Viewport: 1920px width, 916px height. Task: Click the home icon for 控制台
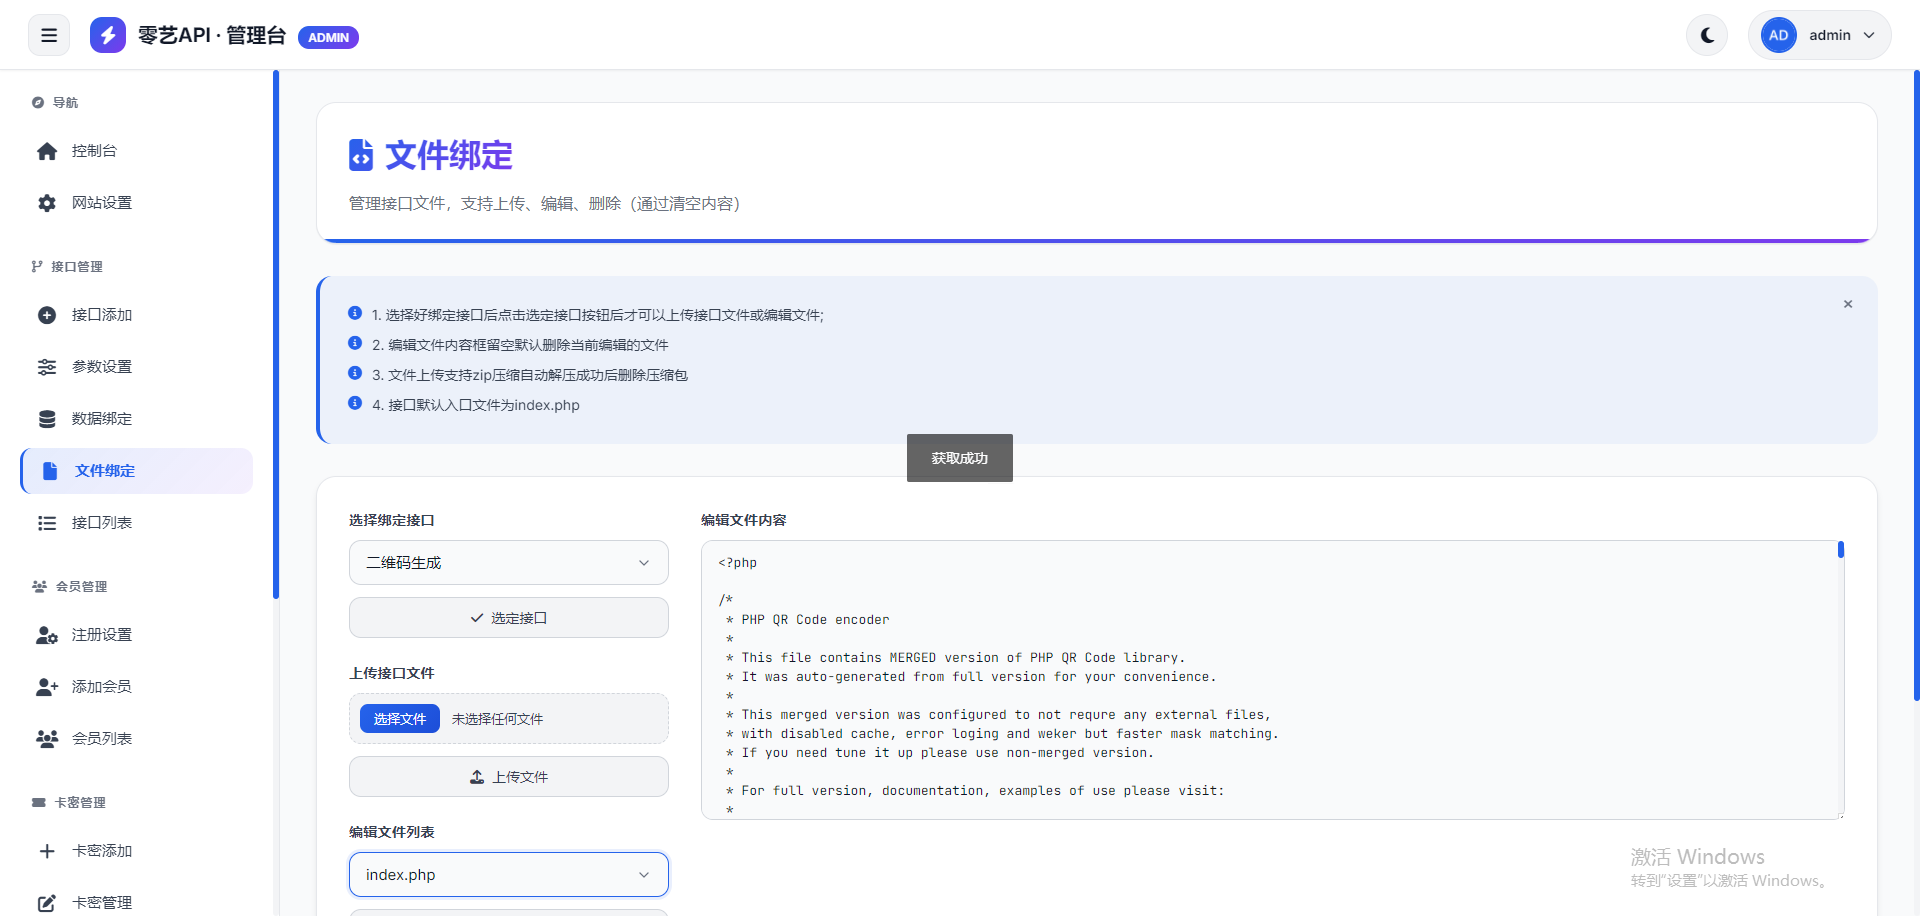coord(47,151)
